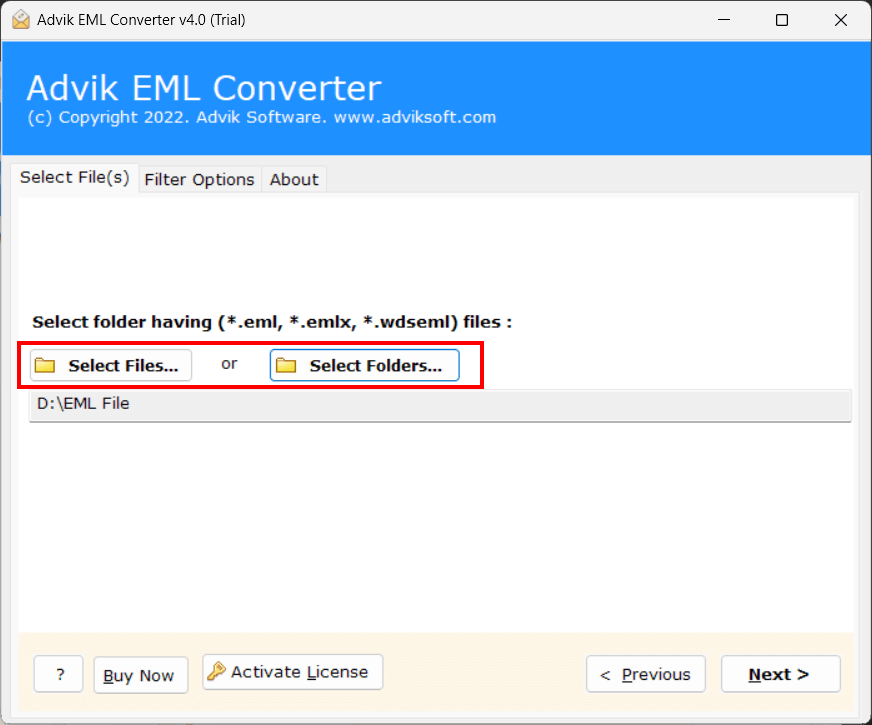
Task: Click the window maximize control
Action: [x=782, y=19]
